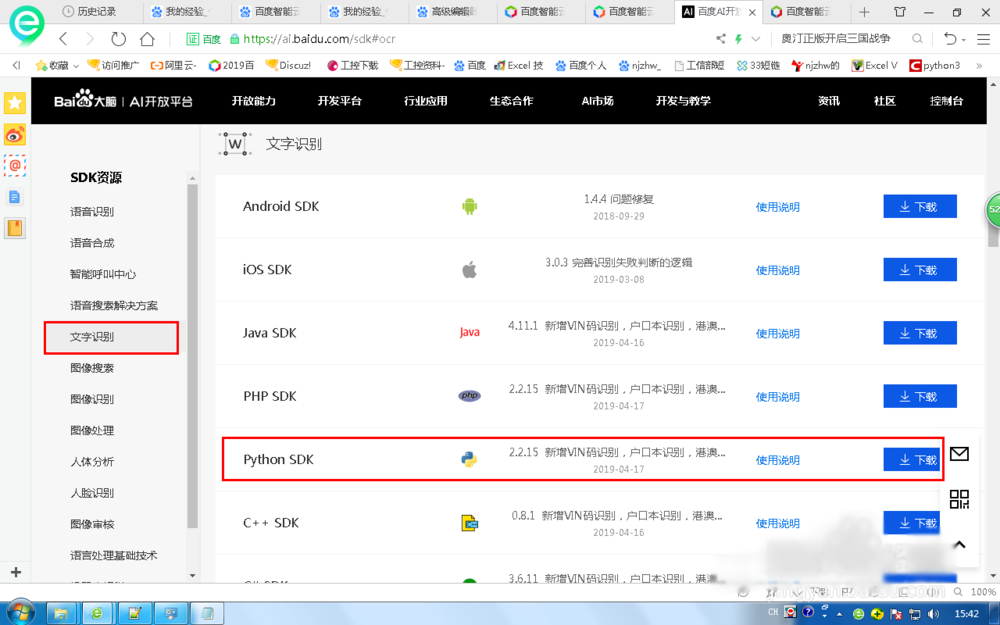1000x625 pixels.
Task: Download the Android SDK
Action: tap(920, 206)
